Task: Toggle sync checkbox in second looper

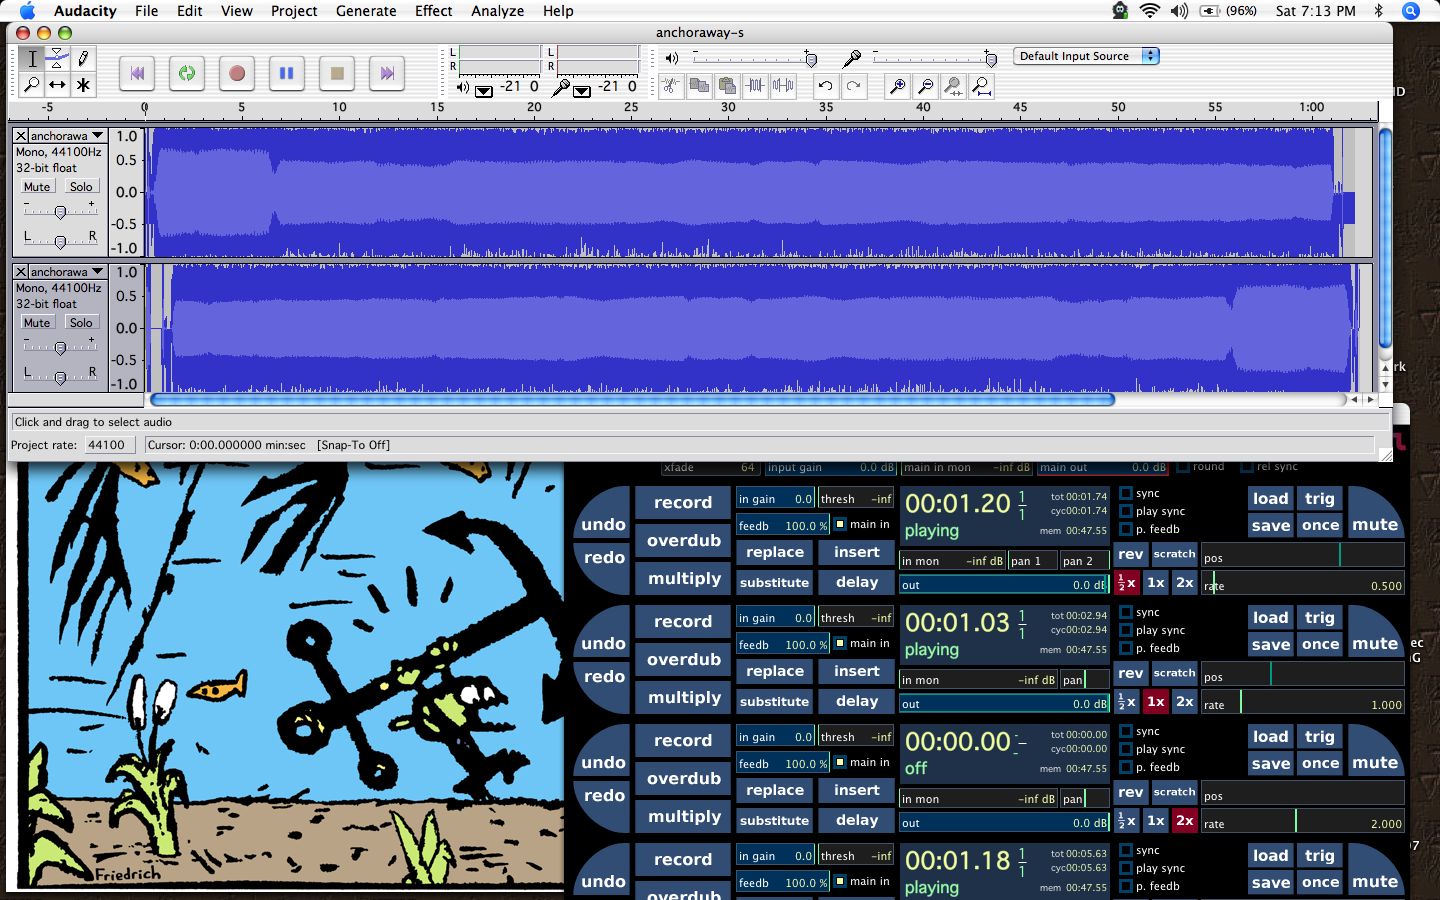Action: click(1127, 612)
